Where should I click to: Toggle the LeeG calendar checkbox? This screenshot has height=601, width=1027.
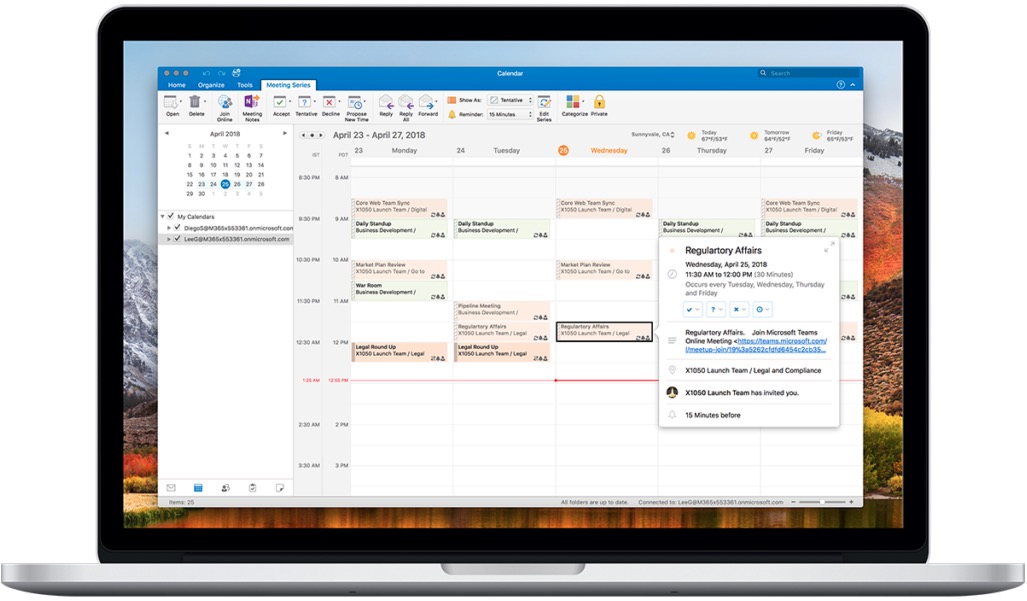tap(177, 239)
